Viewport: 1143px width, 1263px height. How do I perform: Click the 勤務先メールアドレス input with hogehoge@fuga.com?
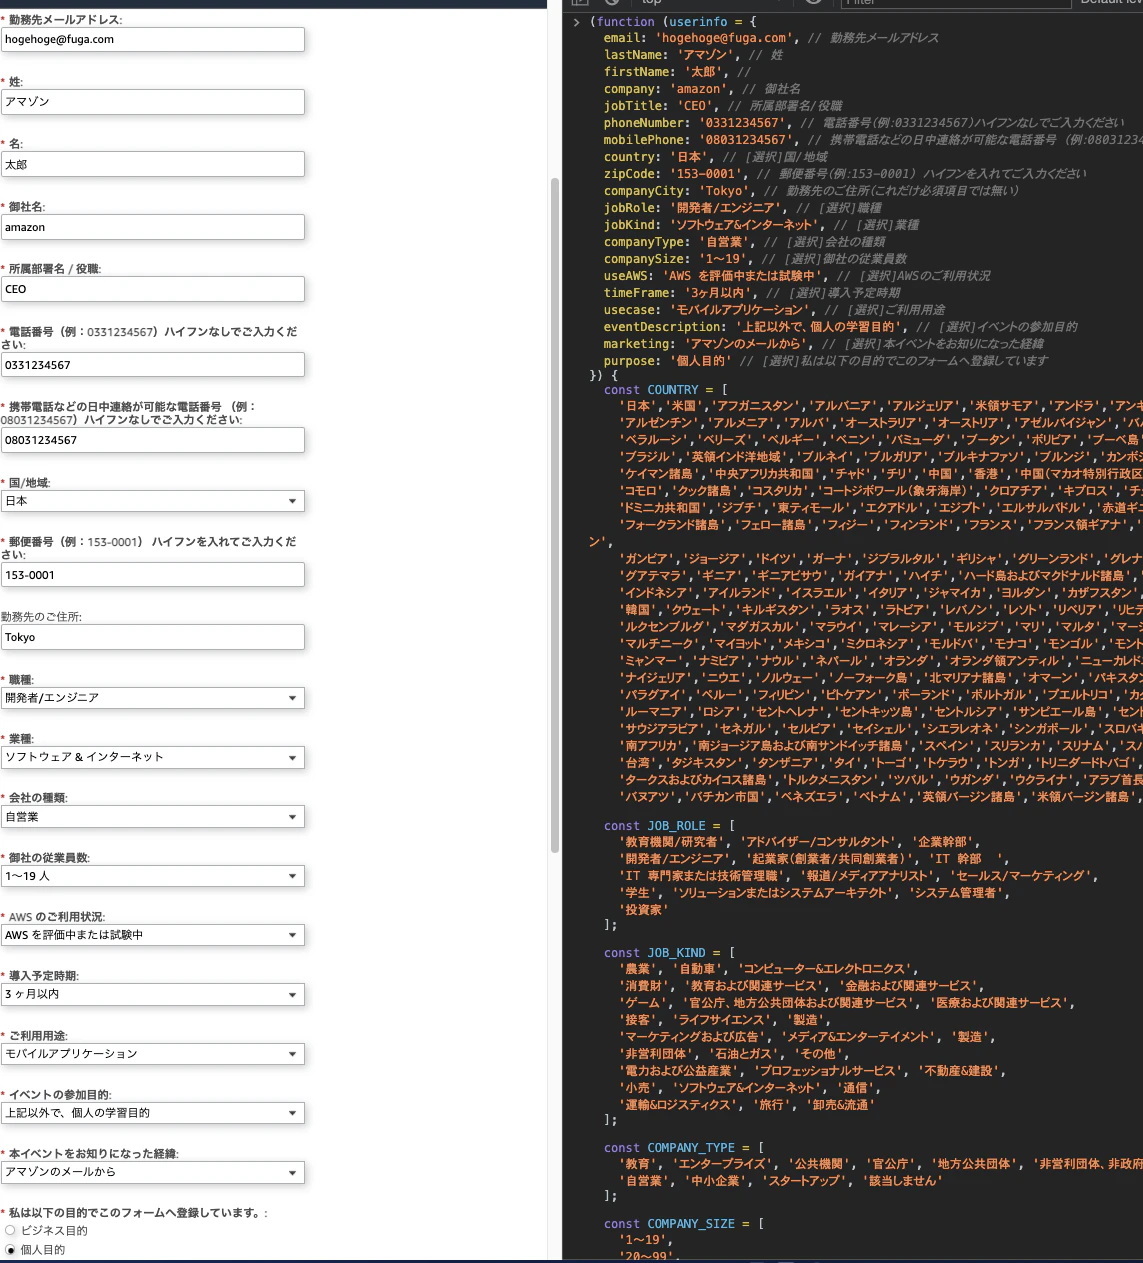pyautogui.click(x=152, y=40)
